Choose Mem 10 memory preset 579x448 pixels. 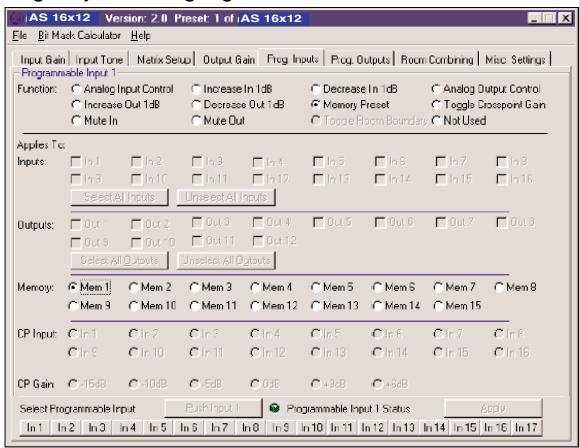click(x=152, y=306)
